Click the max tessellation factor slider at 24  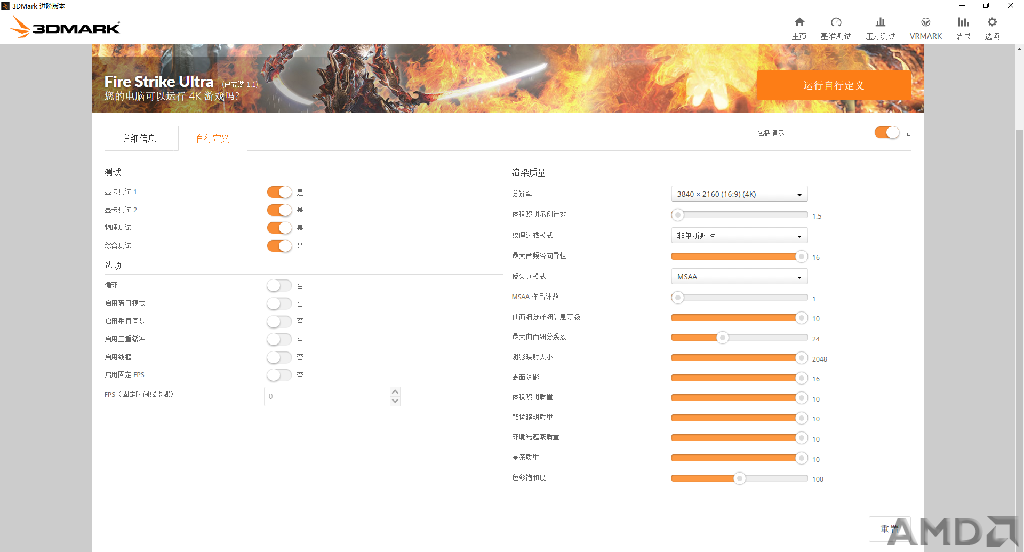739,338
